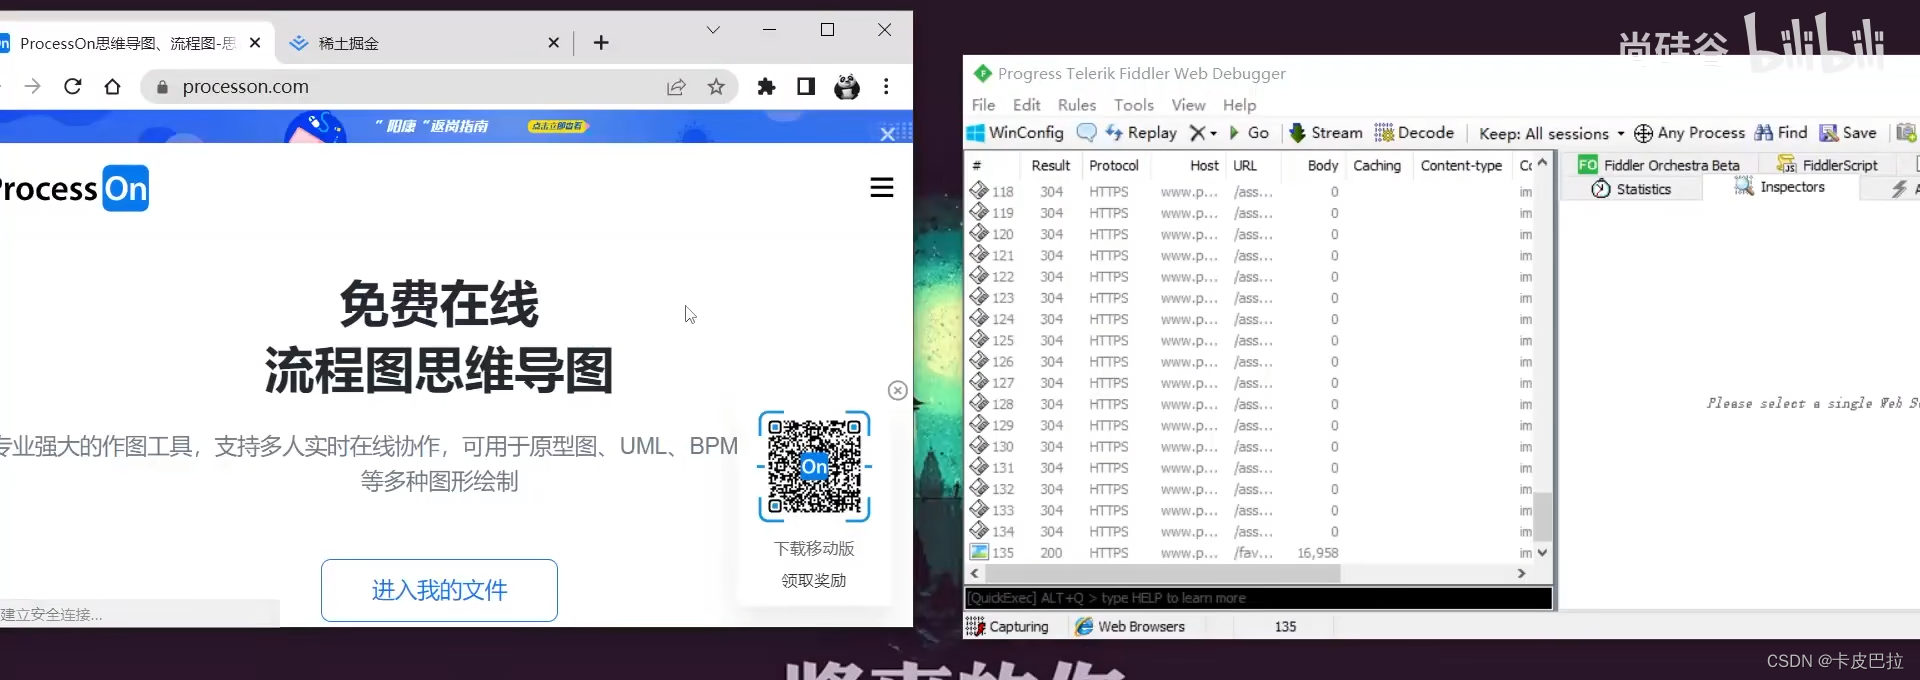The image size is (1920, 680).
Task: Toggle Stream mode in Fiddler toolbar
Action: pyautogui.click(x=1326, y=132)
